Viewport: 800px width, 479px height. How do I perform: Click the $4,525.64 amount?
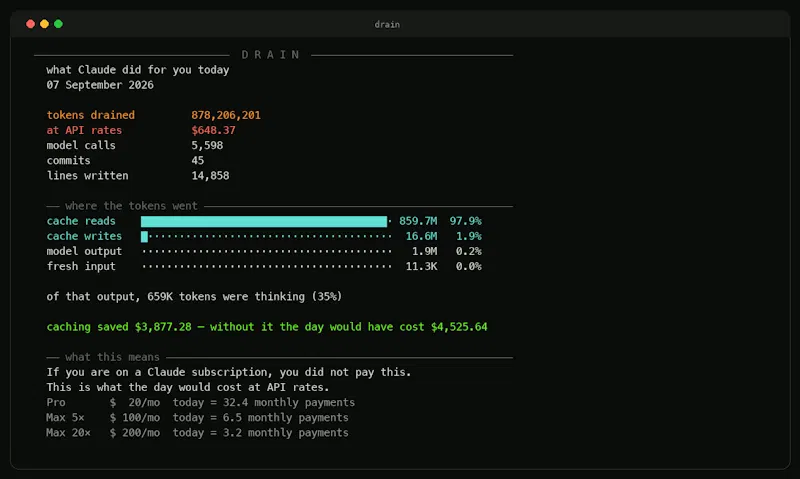tap(459, 327)
